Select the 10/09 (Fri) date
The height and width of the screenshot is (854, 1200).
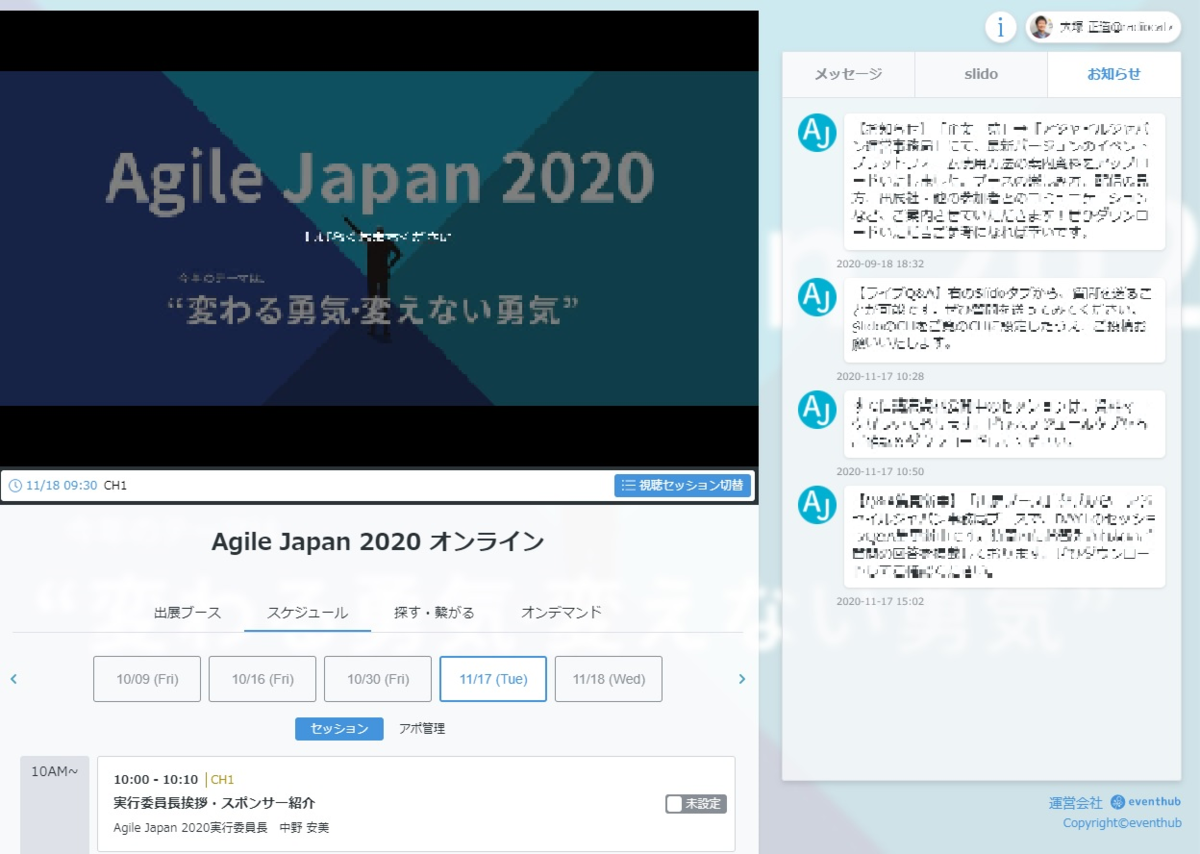pos(147,679)
